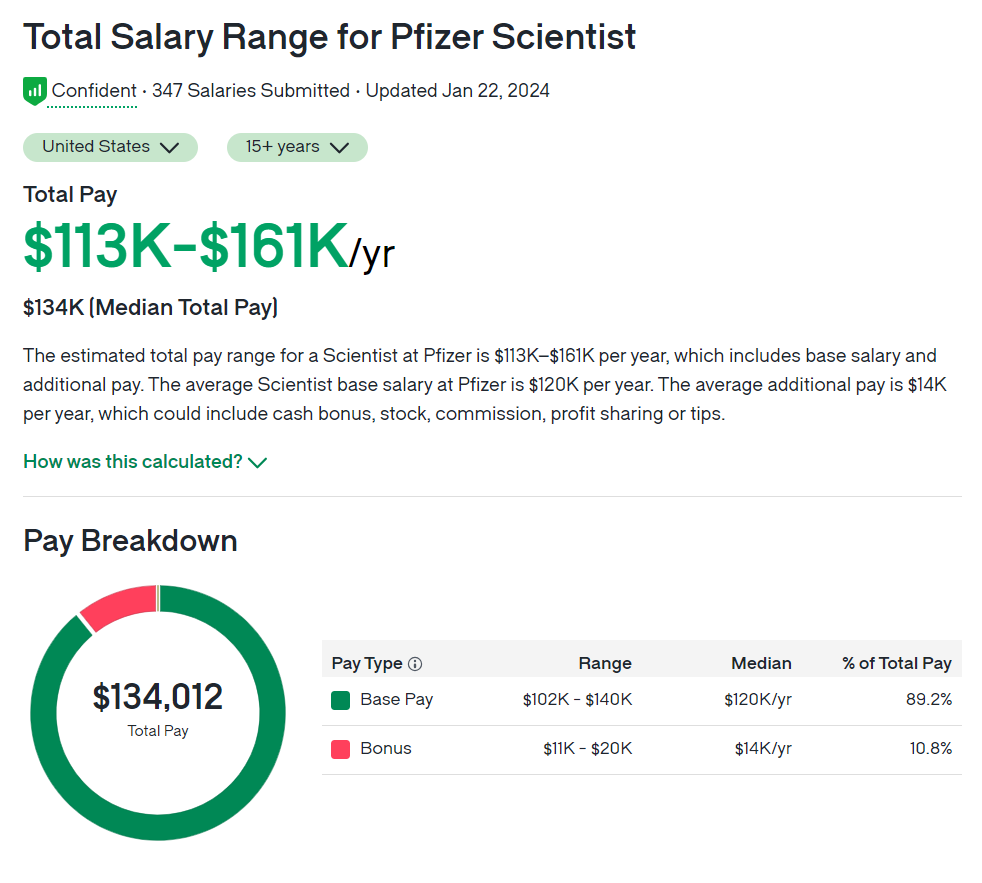
Task: Open the 15+ years experience dropdown
Action: coord(297,147)
